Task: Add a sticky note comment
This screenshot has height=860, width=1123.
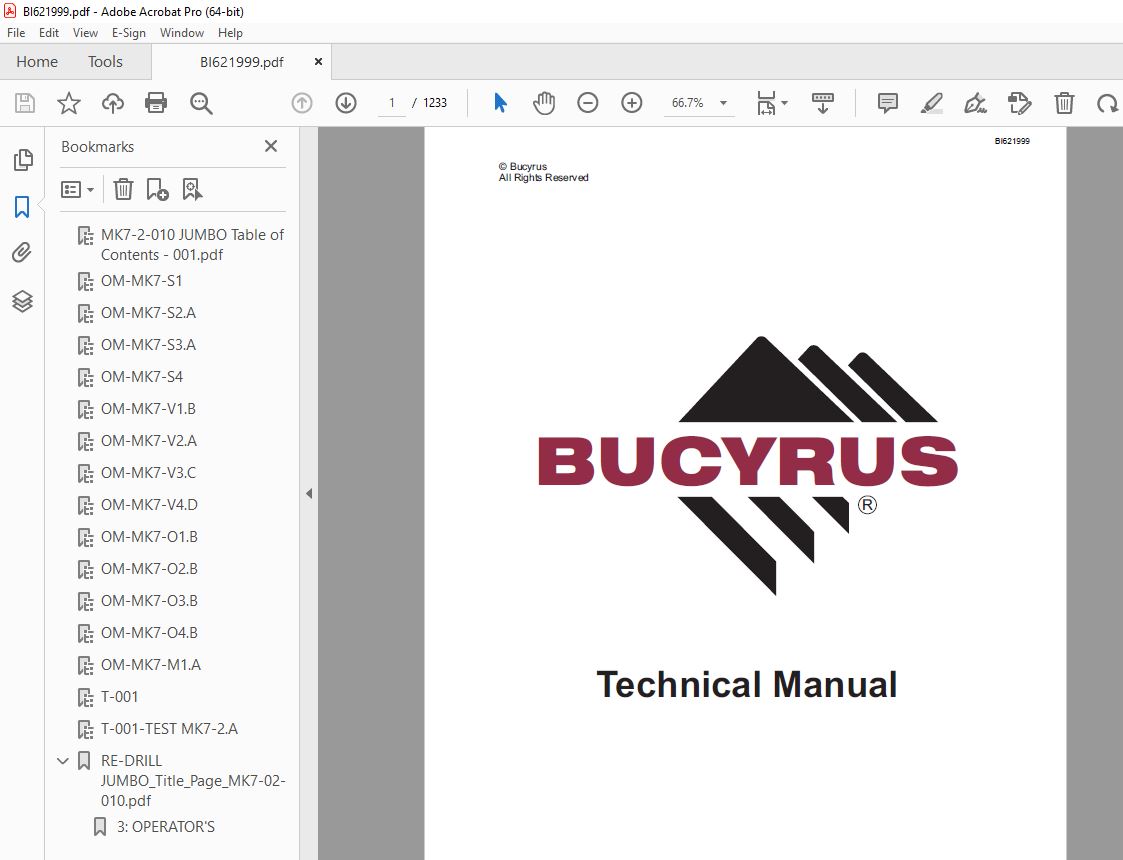Action: [x=887, y=103]
